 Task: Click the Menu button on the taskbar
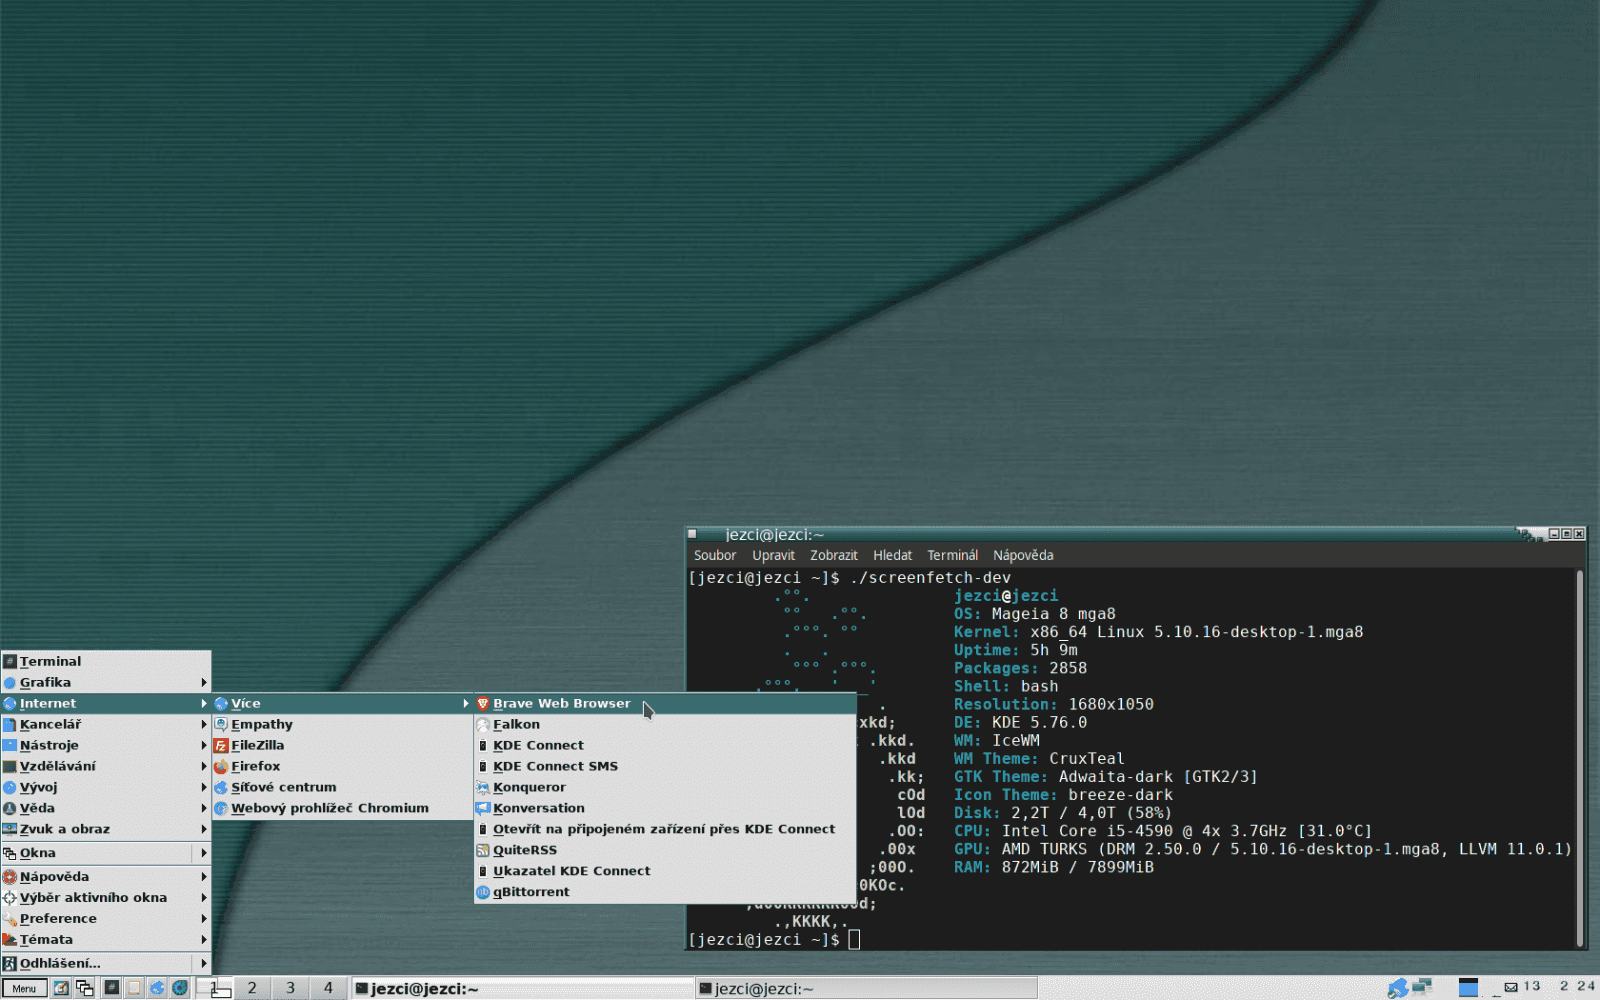click(25, 988)
